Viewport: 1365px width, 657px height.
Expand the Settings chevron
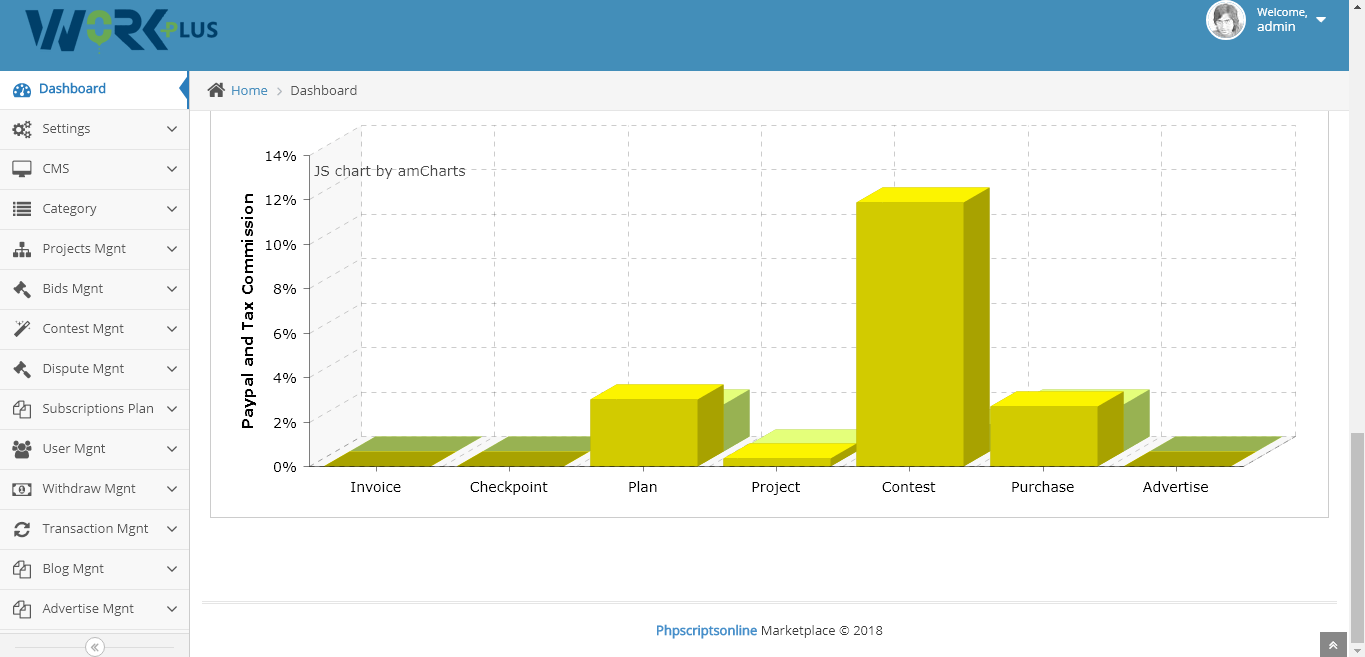pyautogui.click(x=172, y=129)
